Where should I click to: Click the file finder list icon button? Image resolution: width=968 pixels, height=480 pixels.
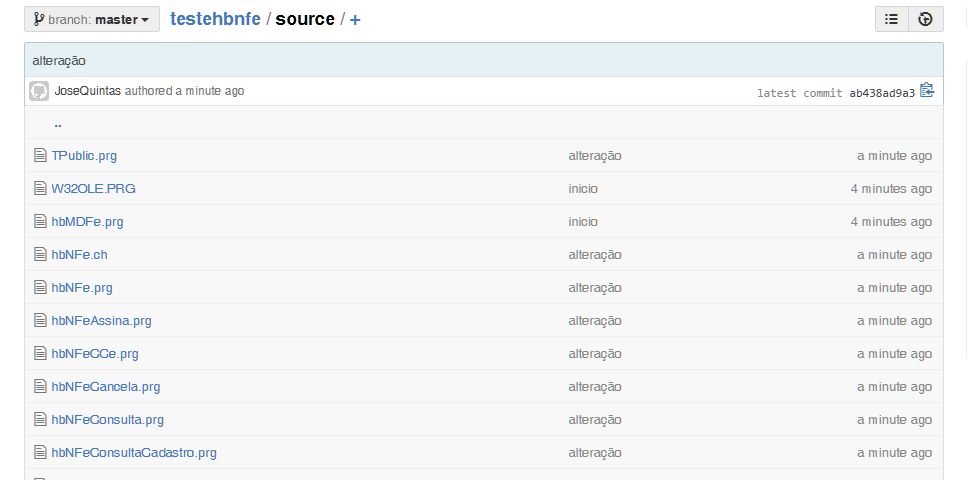click(891, 19)
